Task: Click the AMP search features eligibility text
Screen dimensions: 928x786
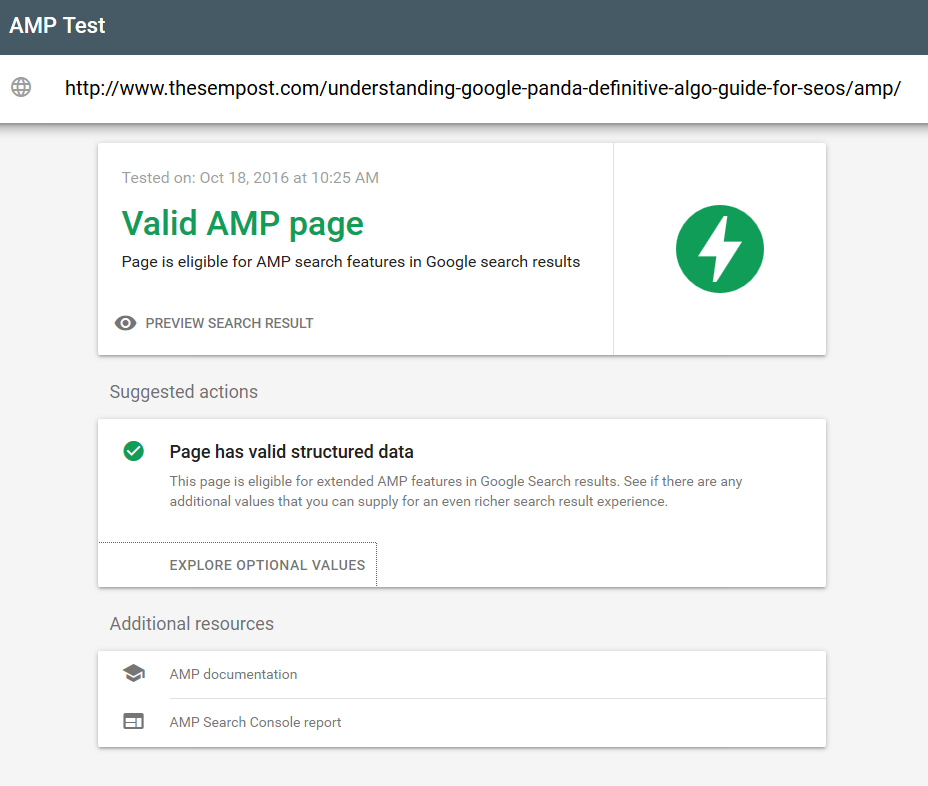Action: [350, 262]
